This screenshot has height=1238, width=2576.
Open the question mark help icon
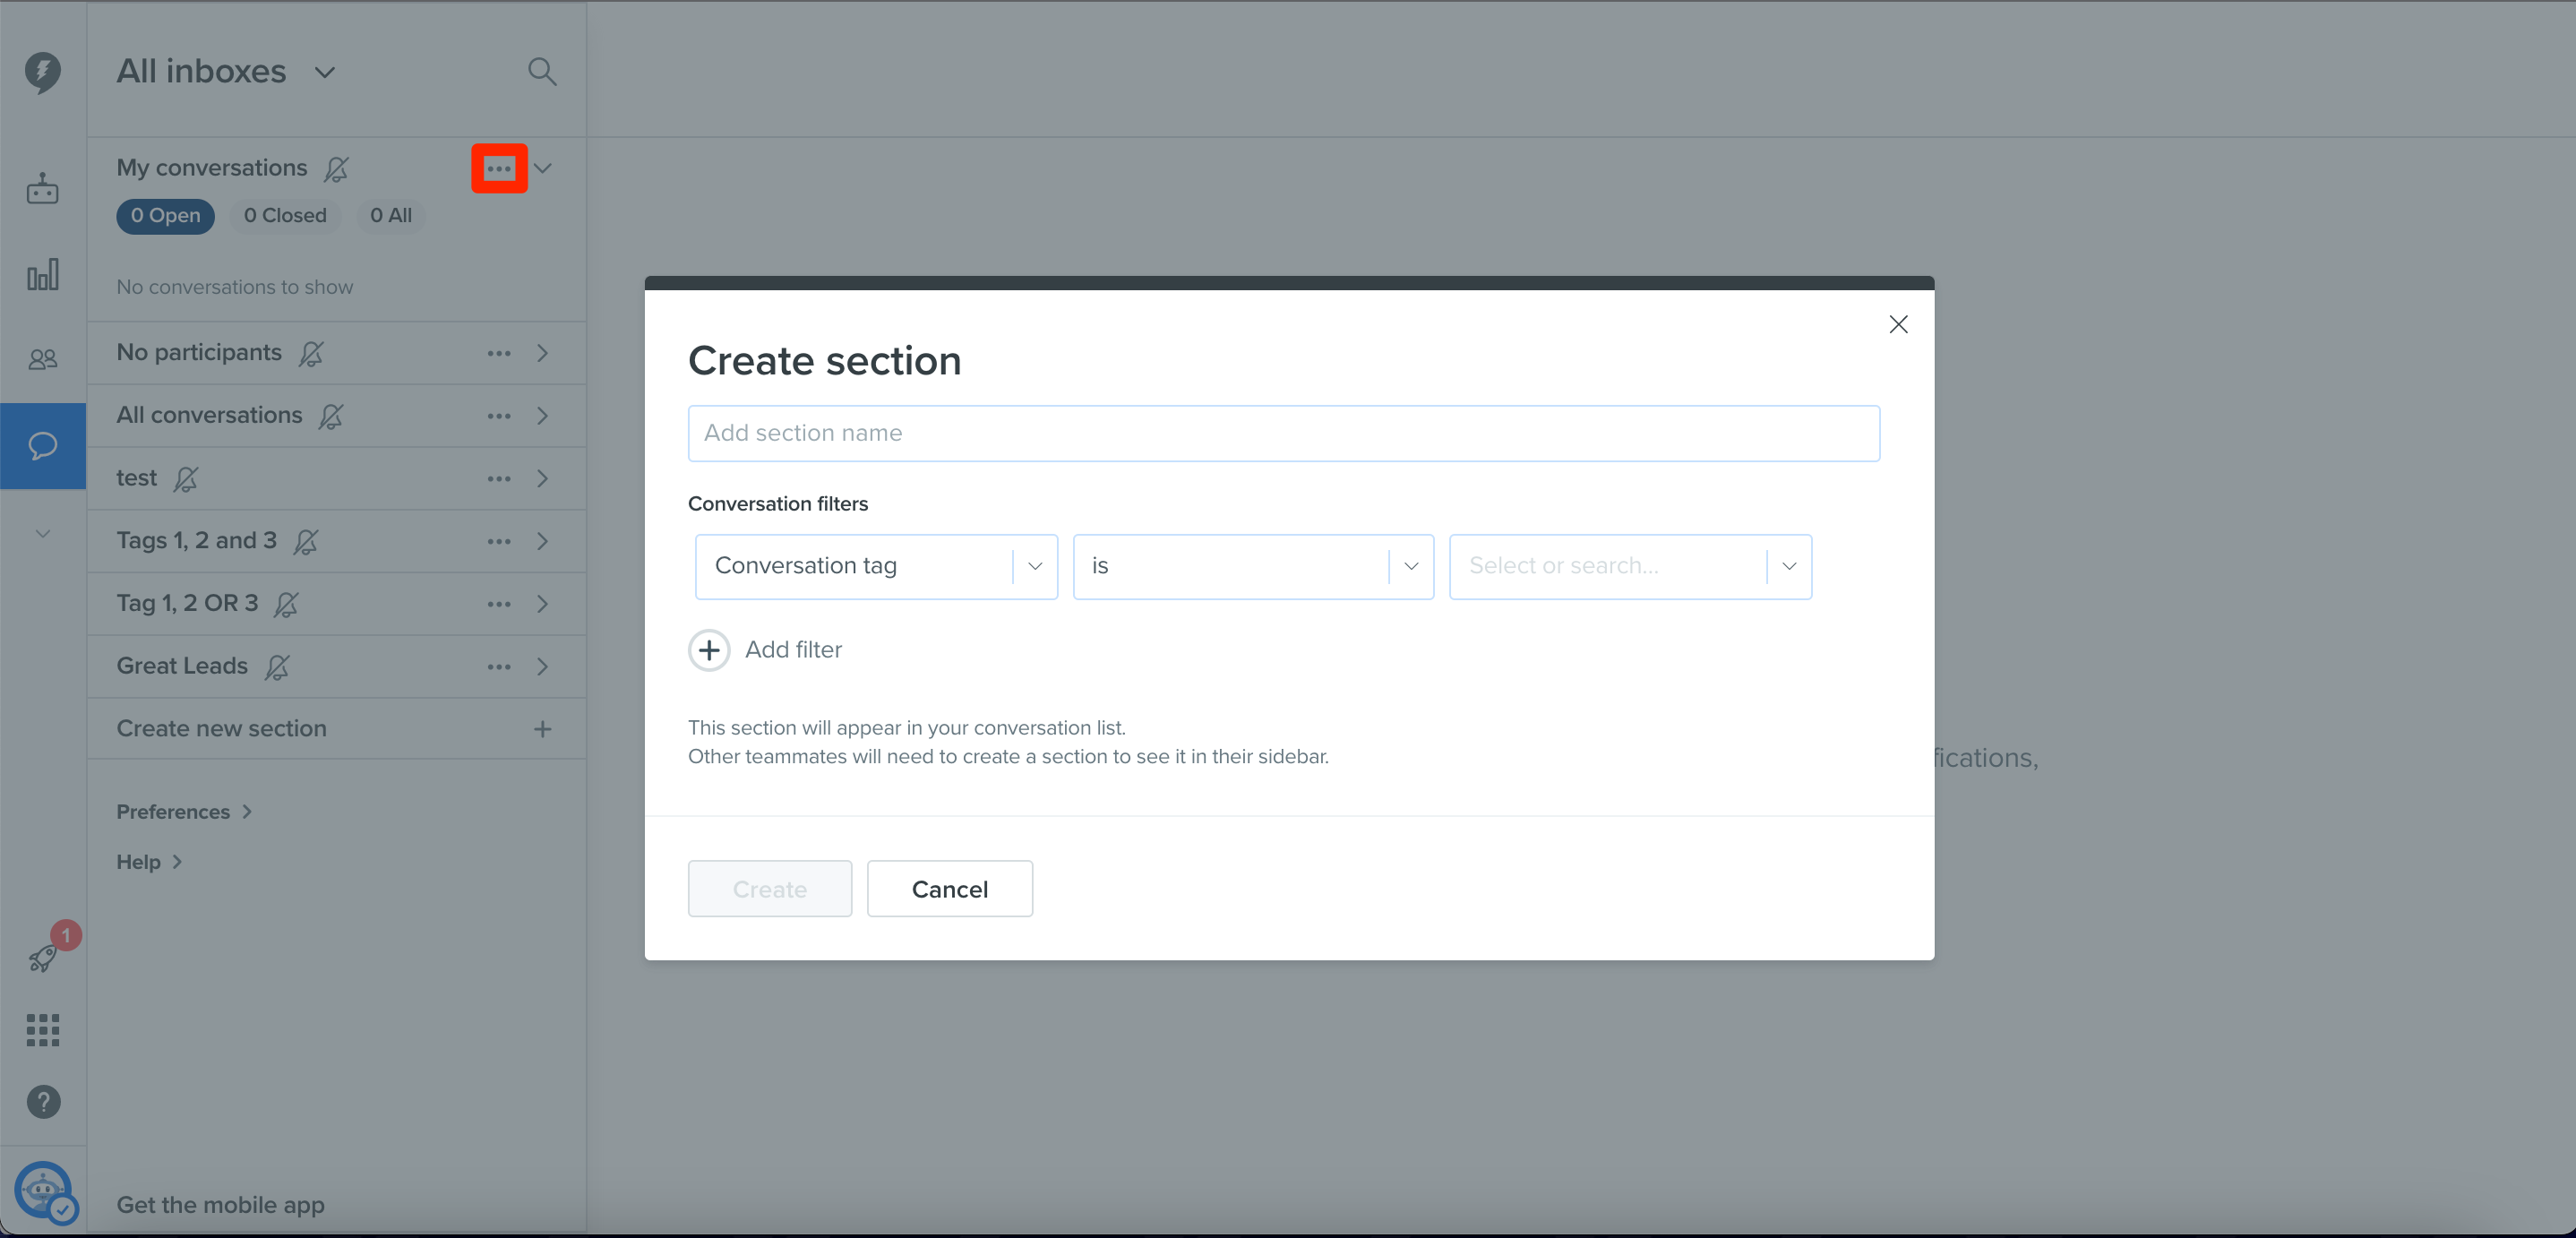pos(43,1101)
